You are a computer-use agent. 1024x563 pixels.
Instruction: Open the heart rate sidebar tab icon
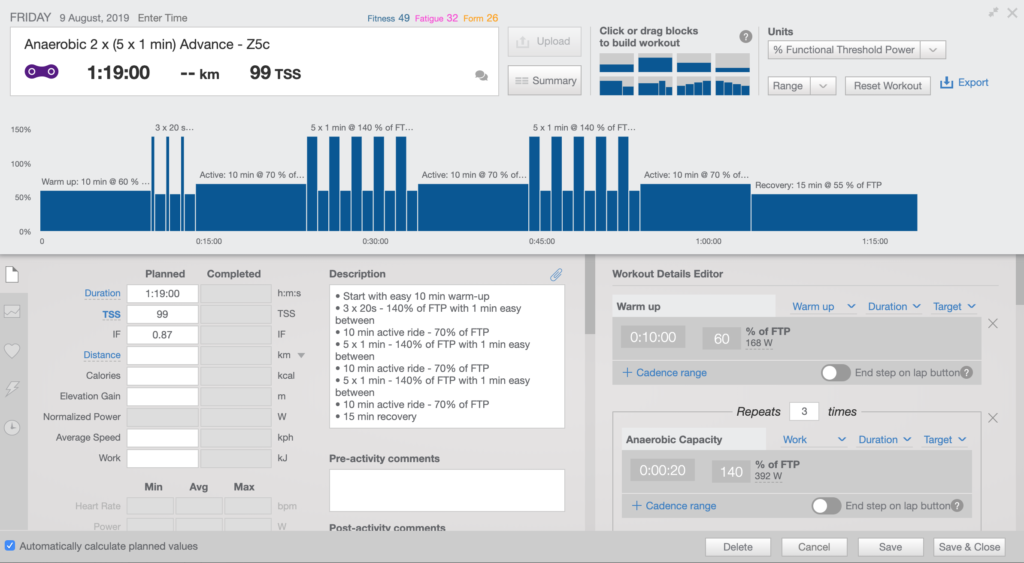(x=12, y=351)
